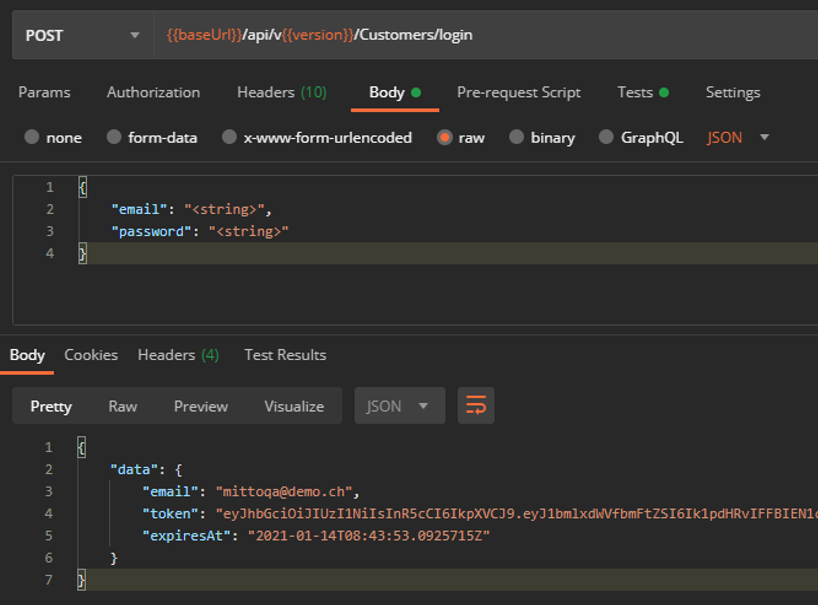Toggle the wrap lines icon
Image resolution: width=818 pixels, height=605 pixels.
476,405
